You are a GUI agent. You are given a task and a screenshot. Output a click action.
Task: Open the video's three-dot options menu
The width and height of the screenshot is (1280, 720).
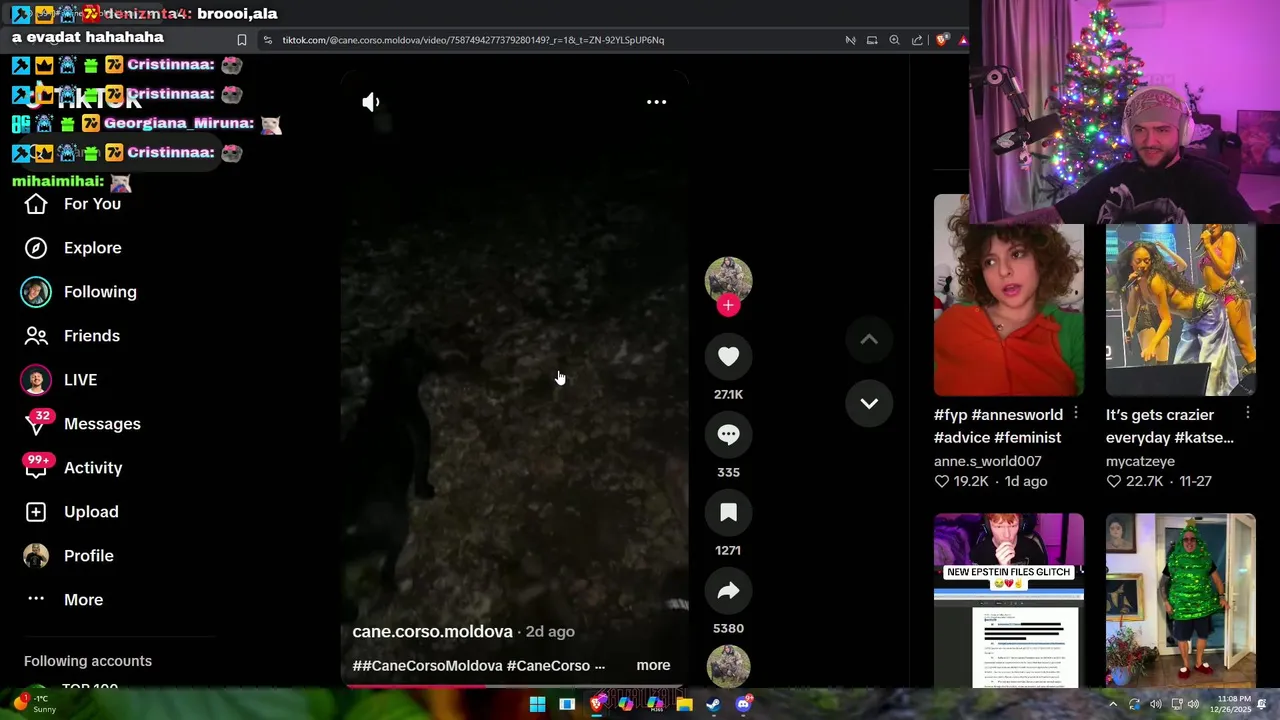pos(656,102)
